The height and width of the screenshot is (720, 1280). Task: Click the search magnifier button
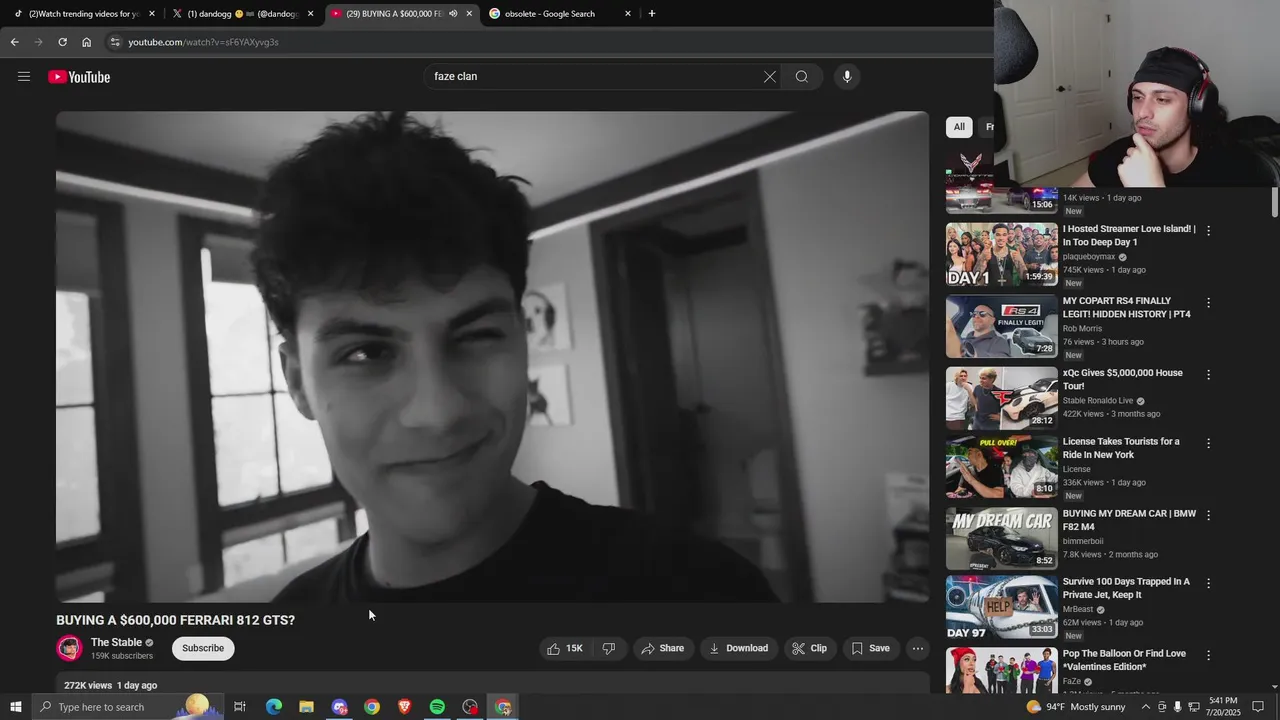(x=802, y=77)
